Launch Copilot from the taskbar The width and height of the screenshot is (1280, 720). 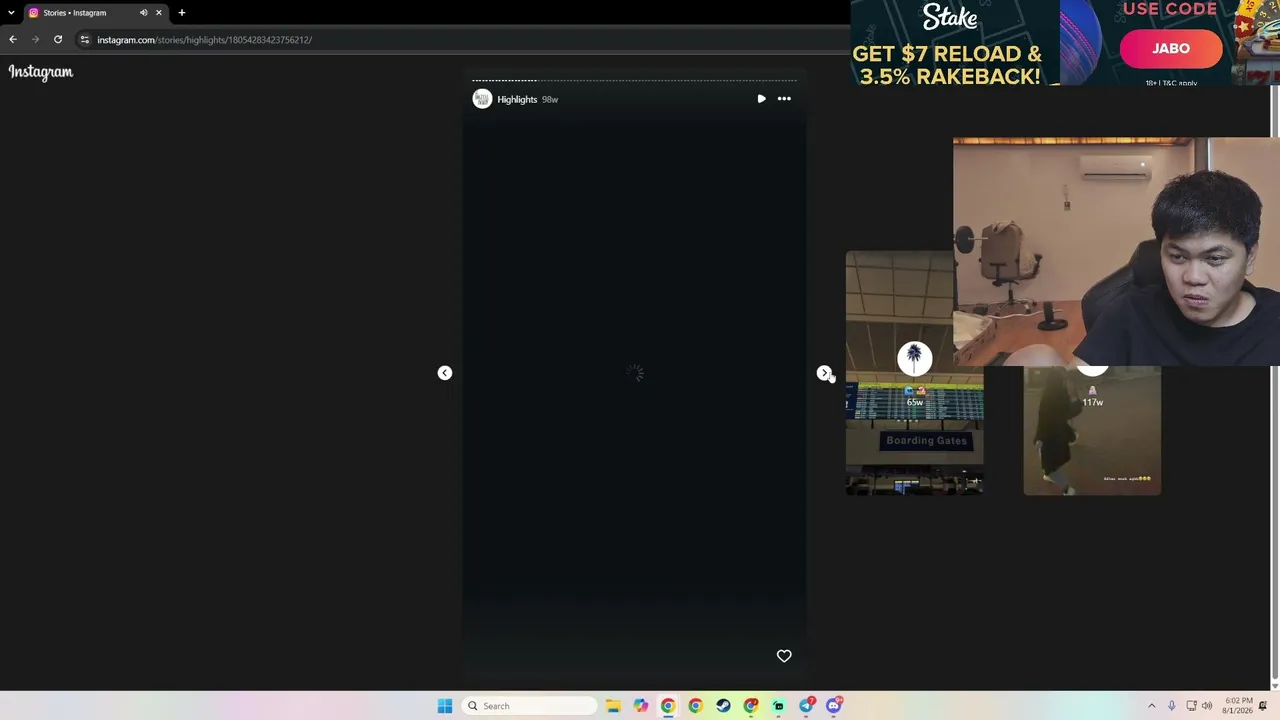641,706
